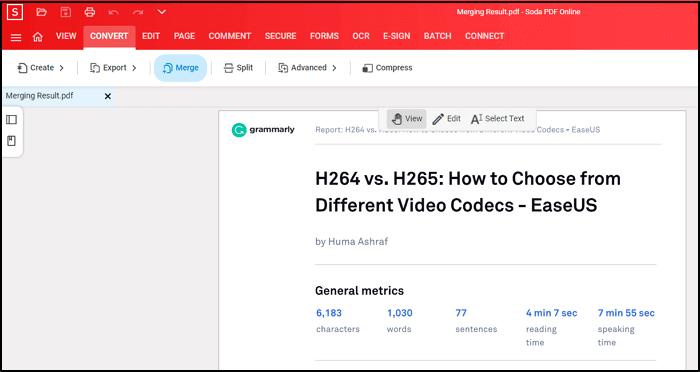The image size is (700, 372).
Task: Select the Split tool
Action: click(238, 68)
